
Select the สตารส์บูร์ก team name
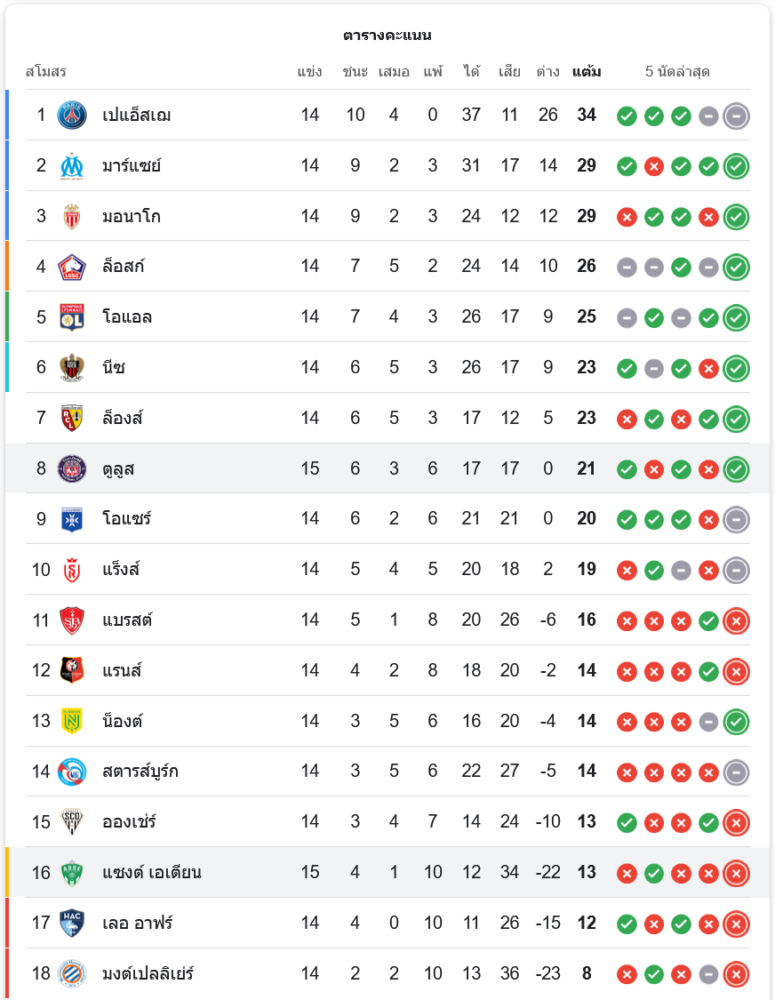[x=140, y=771]
